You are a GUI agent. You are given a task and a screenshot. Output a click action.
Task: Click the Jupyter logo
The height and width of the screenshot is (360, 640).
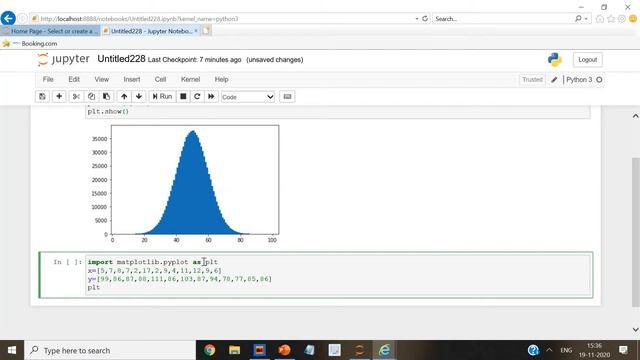[x=63, y=60]
